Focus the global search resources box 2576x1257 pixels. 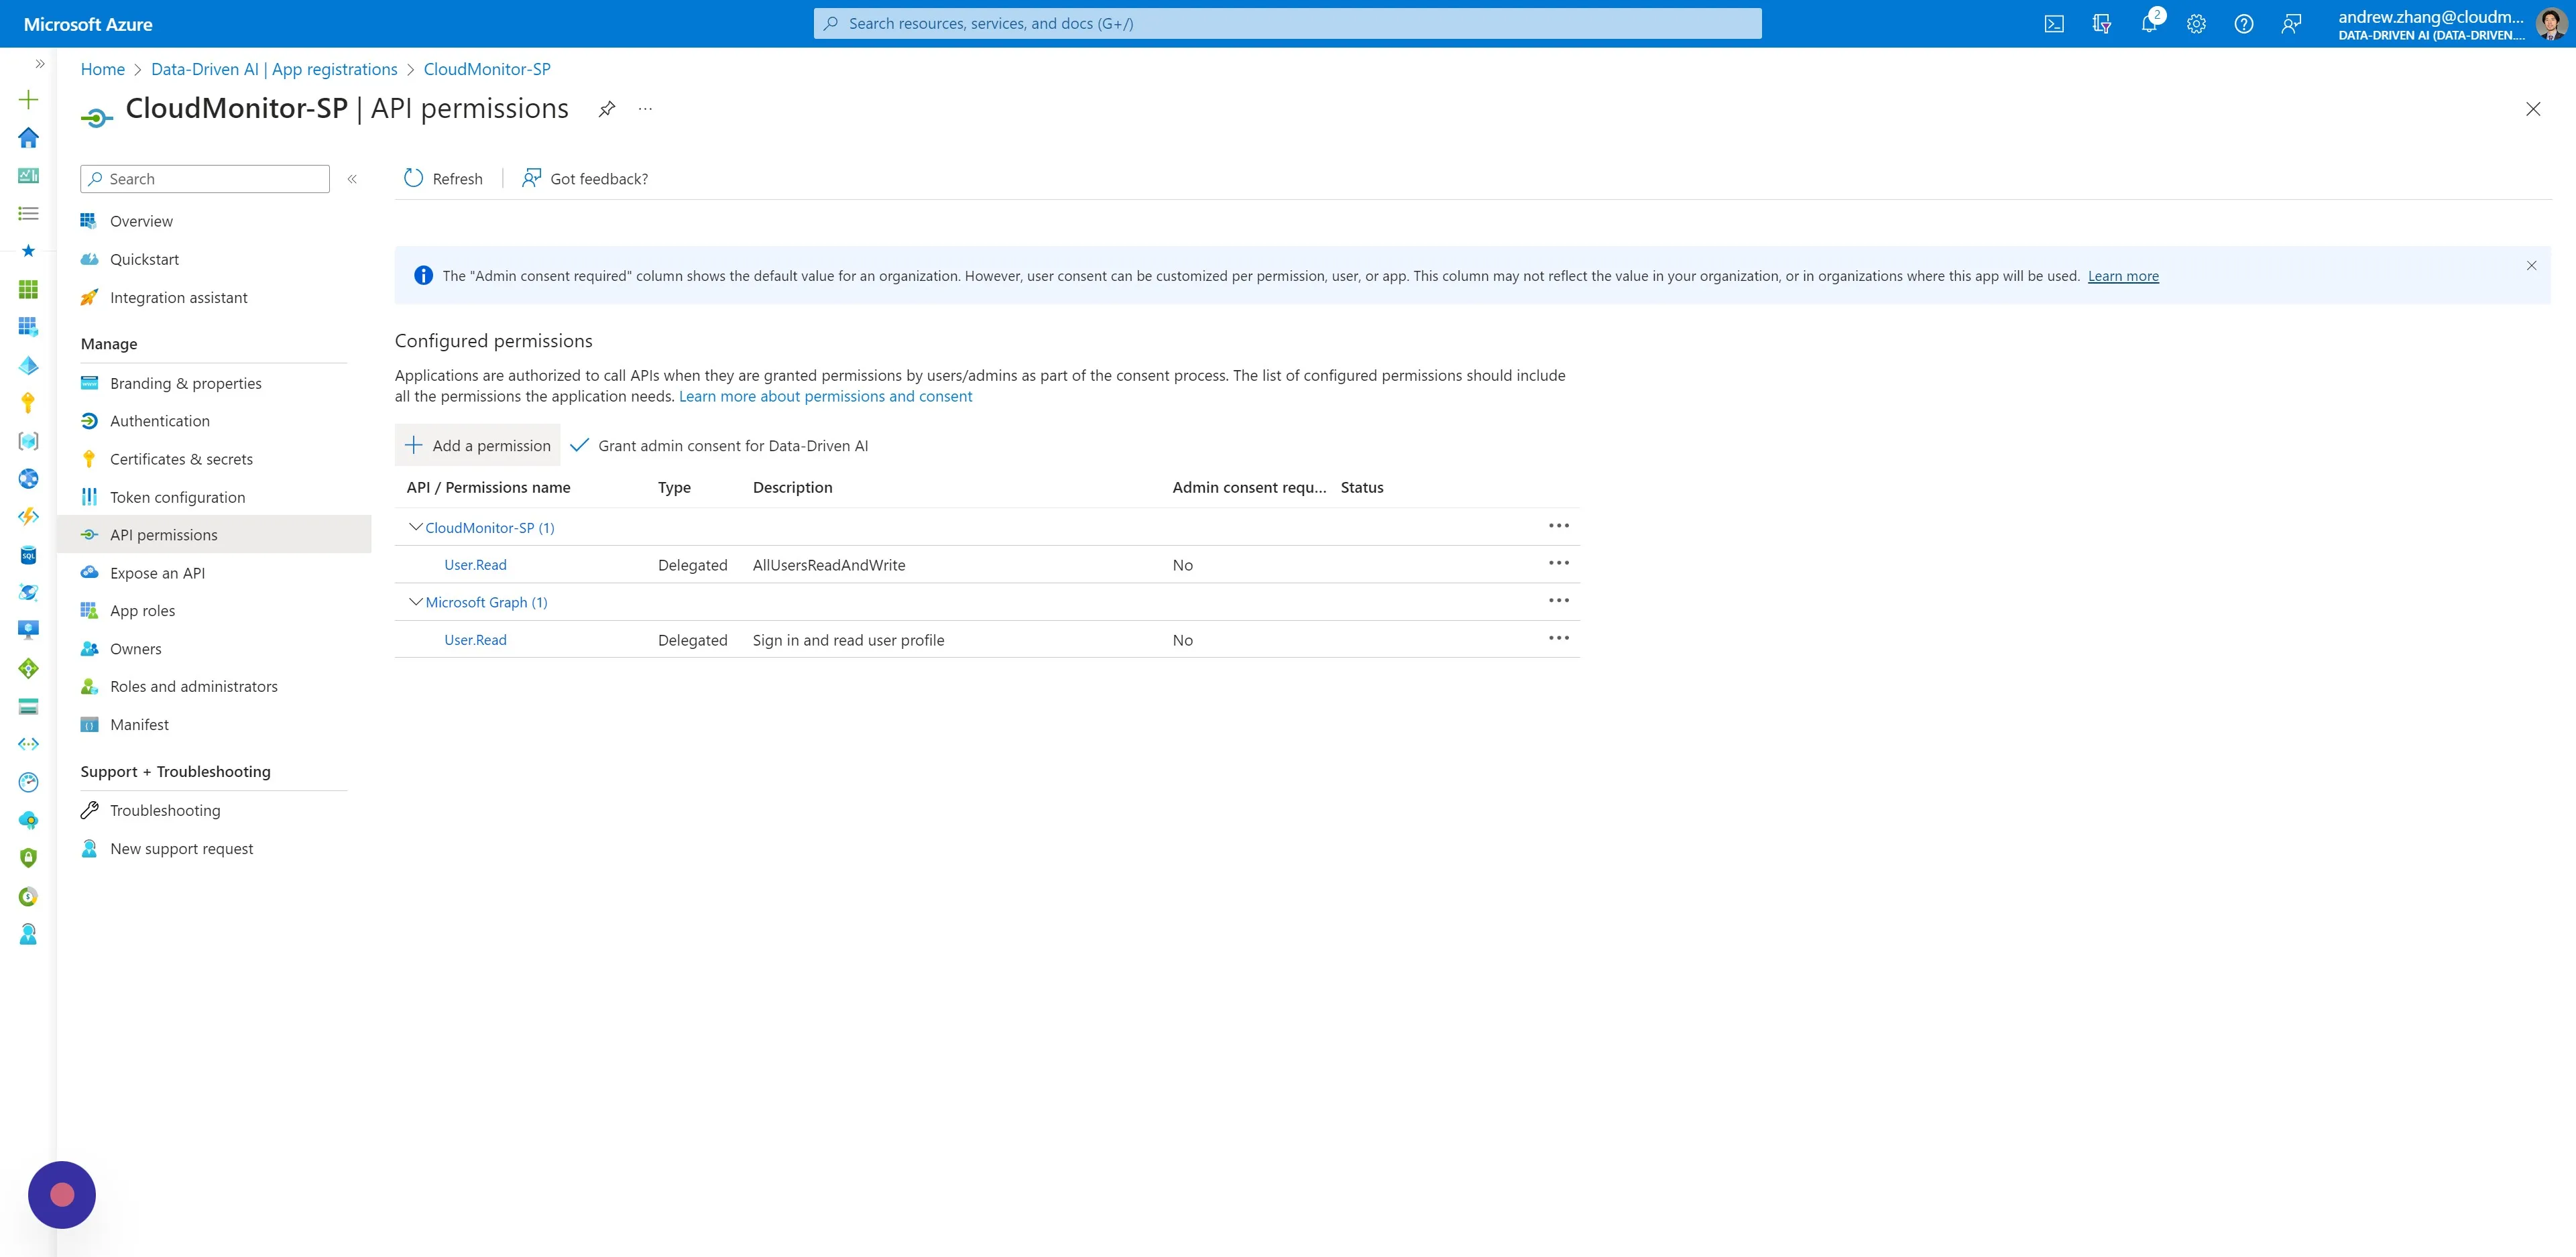coord(1287,24)
